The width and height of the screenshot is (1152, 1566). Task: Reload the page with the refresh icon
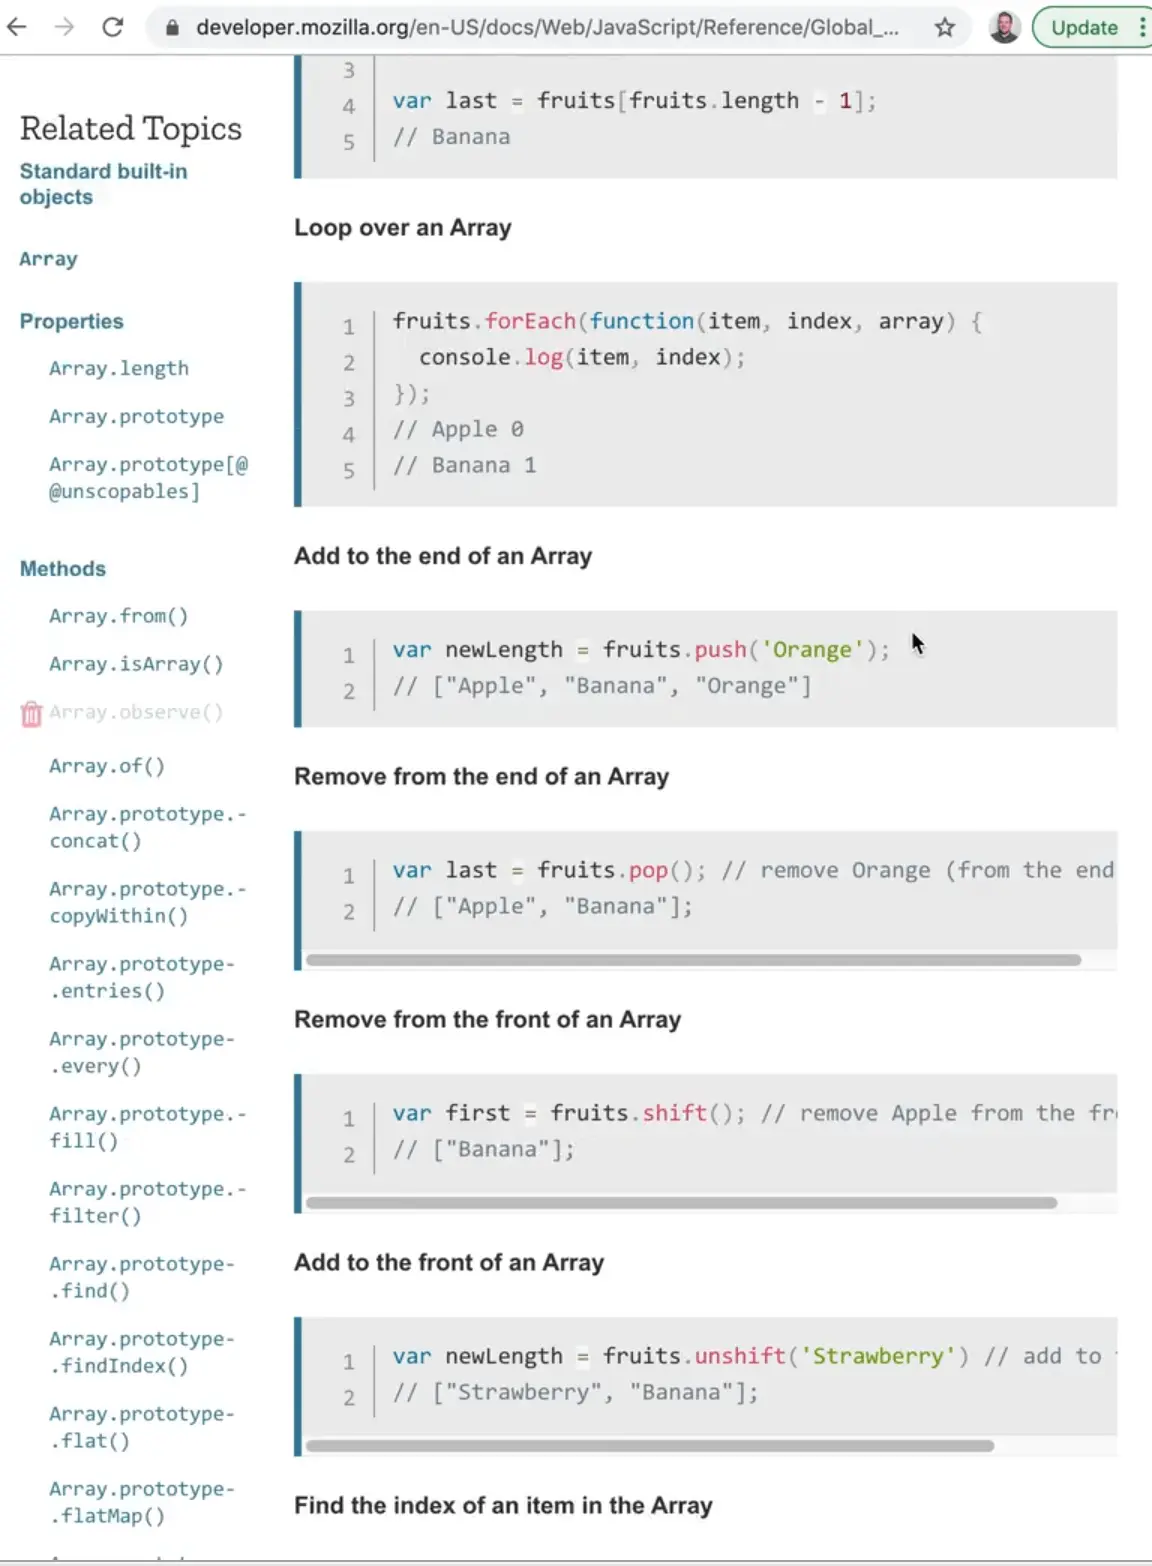point(113,27)
